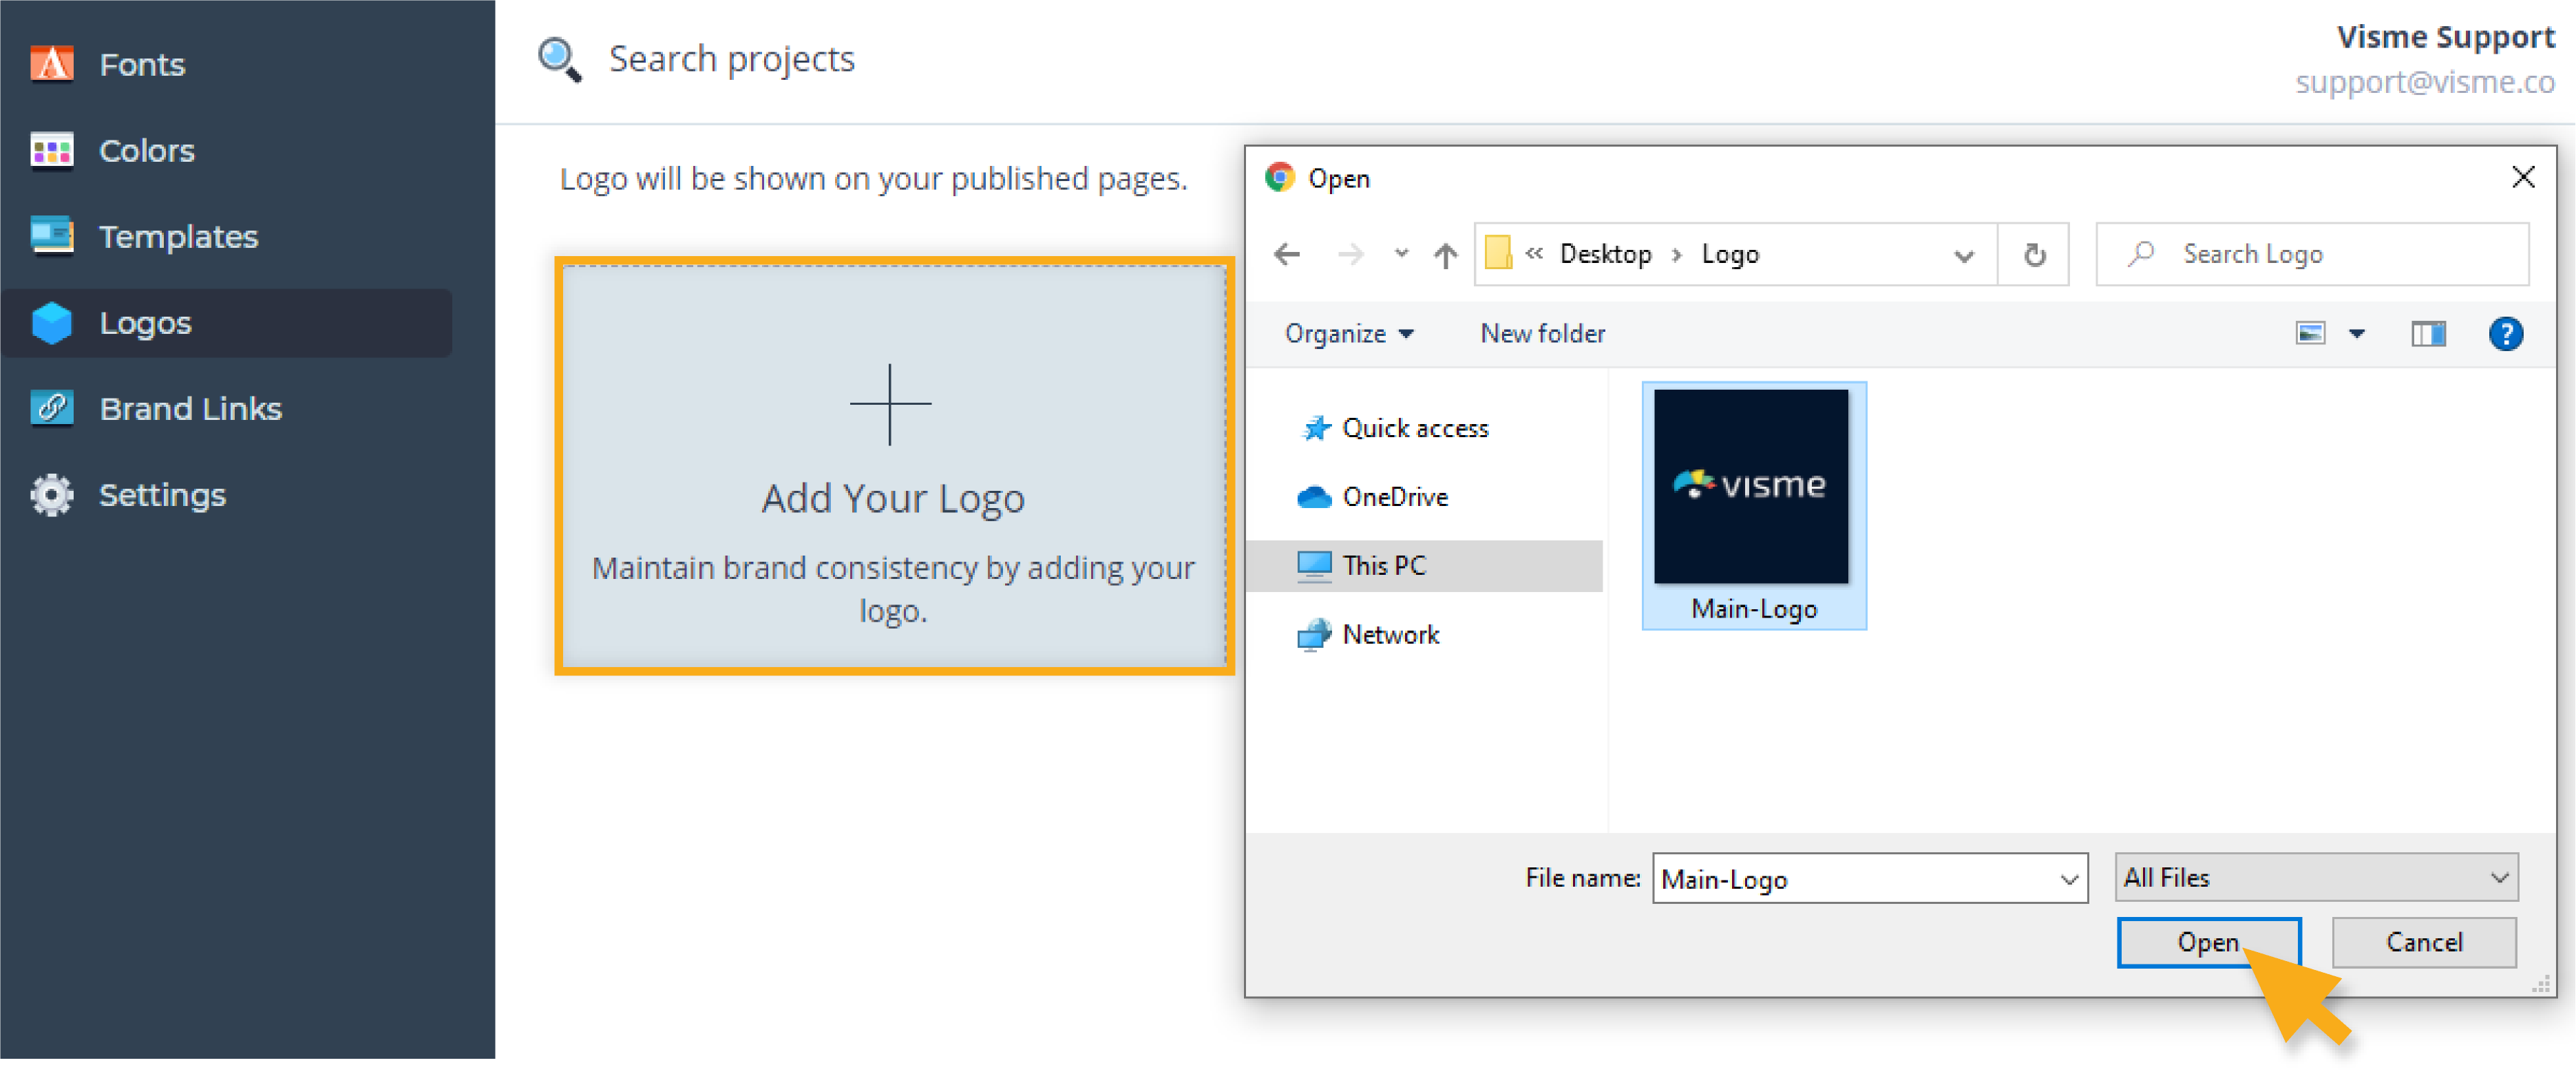Click the search projects magnifier icon
2576x1076 pixels.
pyautogui.click(x=559, y=59)
